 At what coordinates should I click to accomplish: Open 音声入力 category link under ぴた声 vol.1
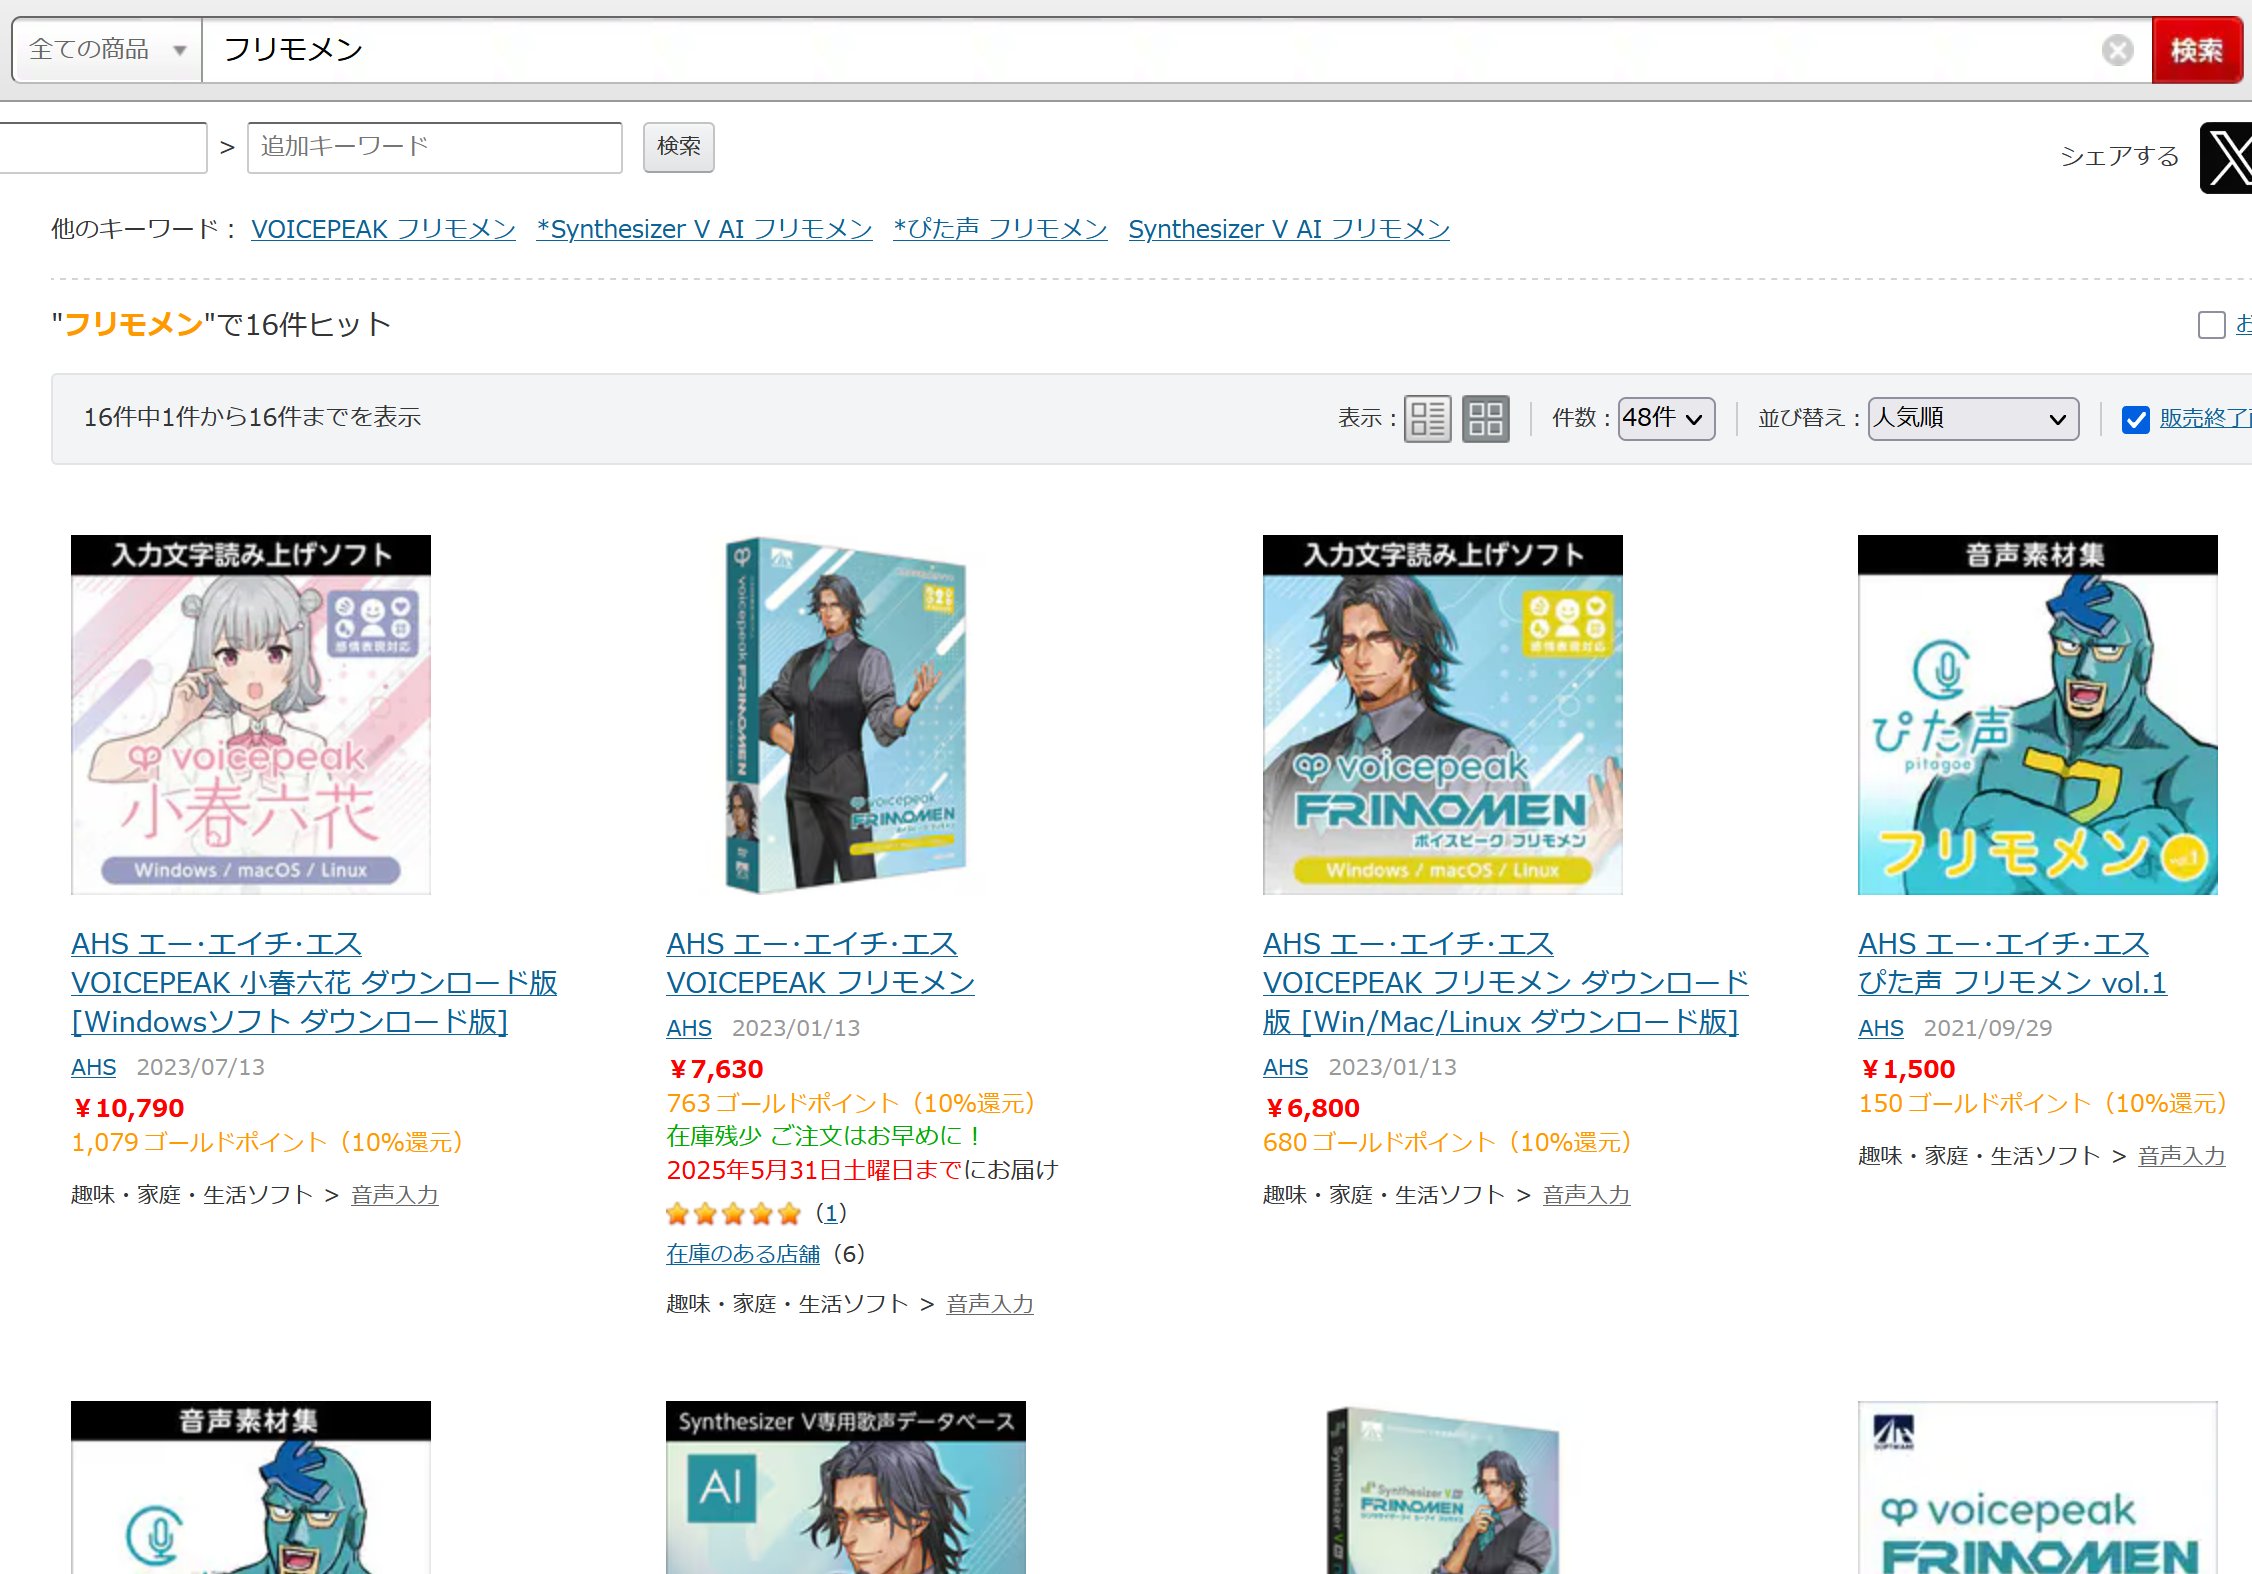(x=2181, y=1156)
